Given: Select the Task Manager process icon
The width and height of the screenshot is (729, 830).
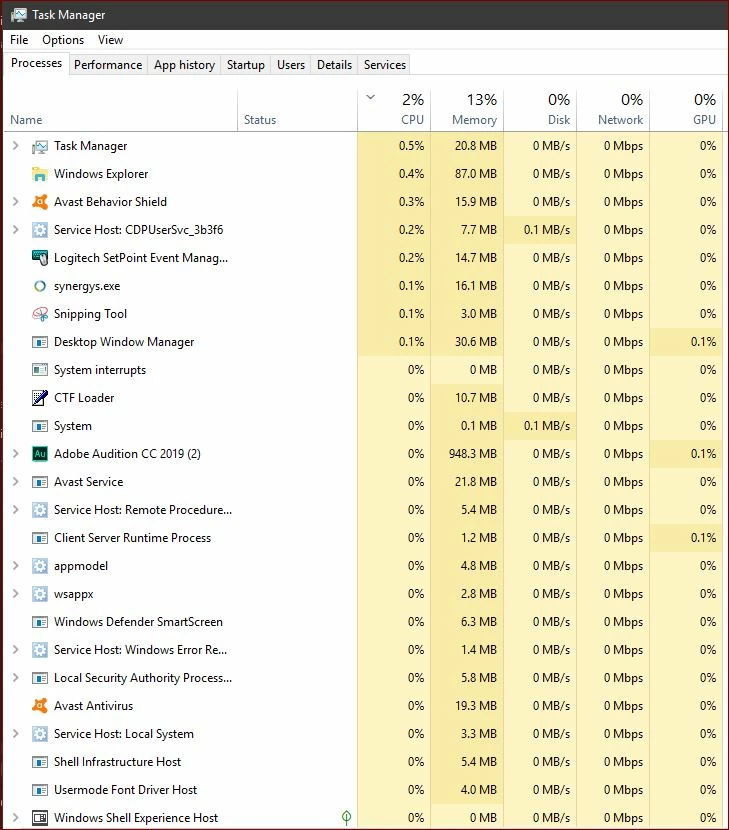Looking at the screenshot, I should point(40,146).
